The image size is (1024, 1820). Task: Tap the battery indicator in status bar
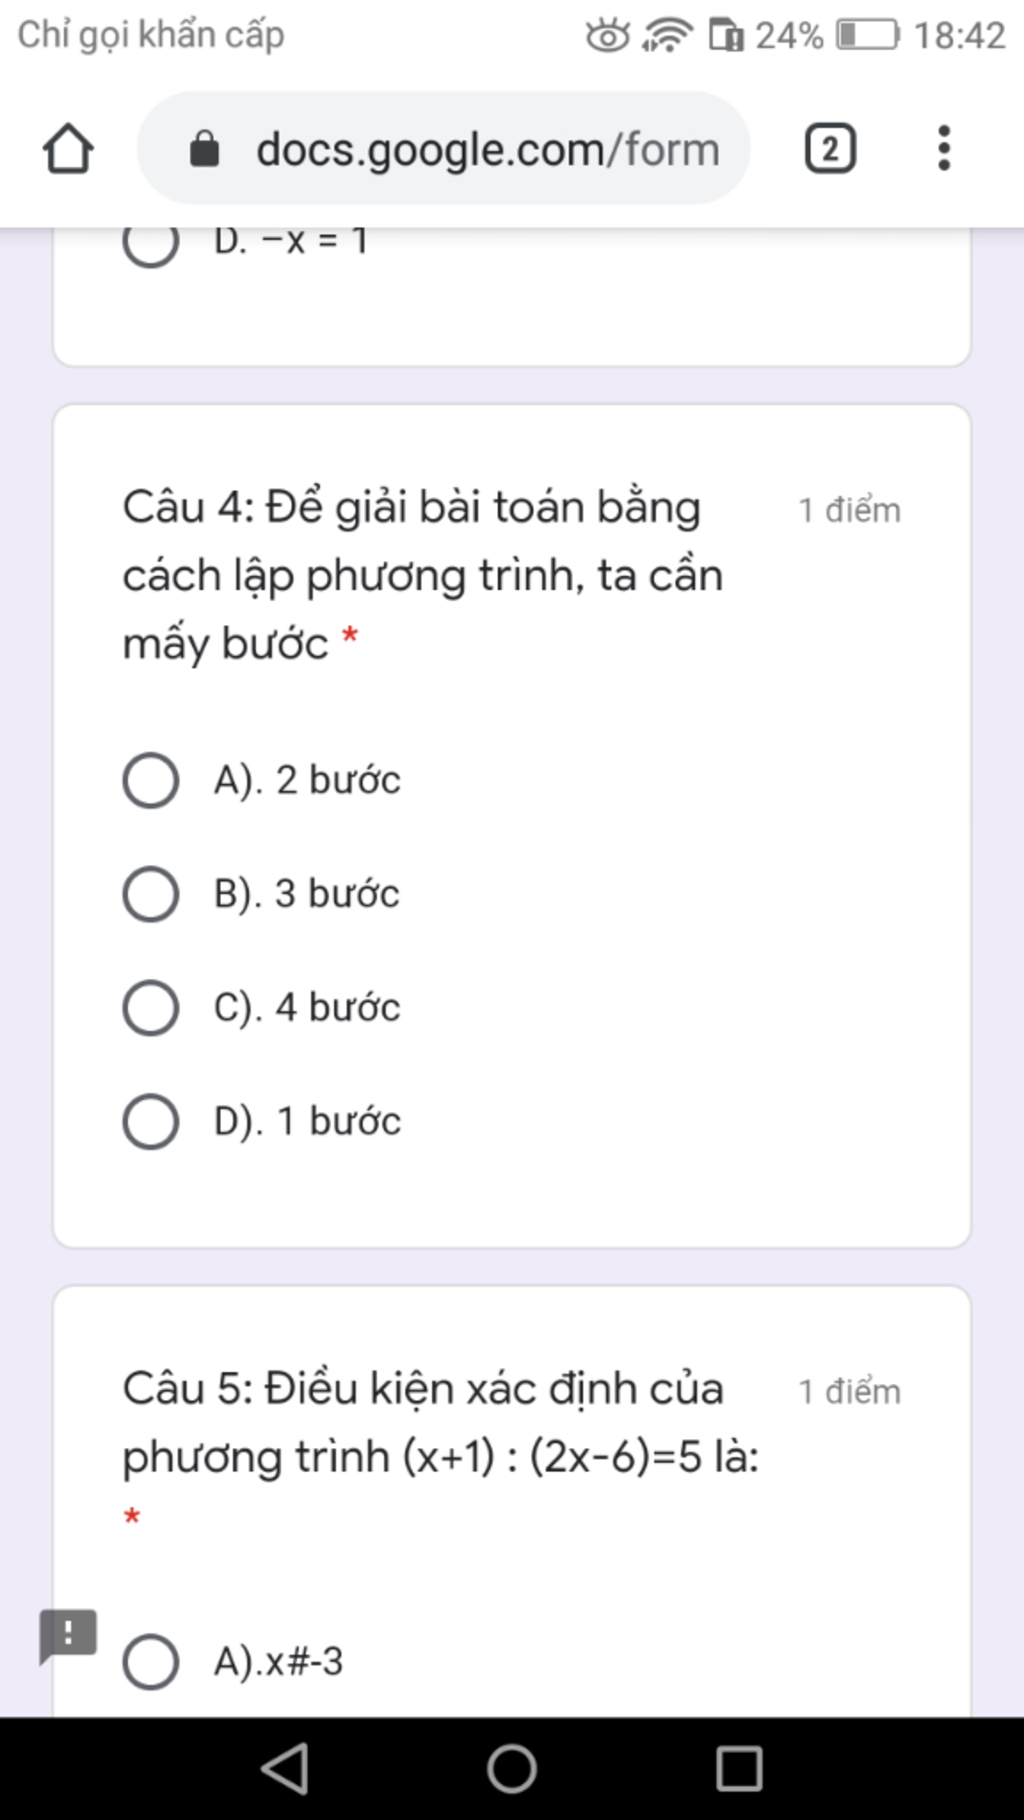[867, 35]
